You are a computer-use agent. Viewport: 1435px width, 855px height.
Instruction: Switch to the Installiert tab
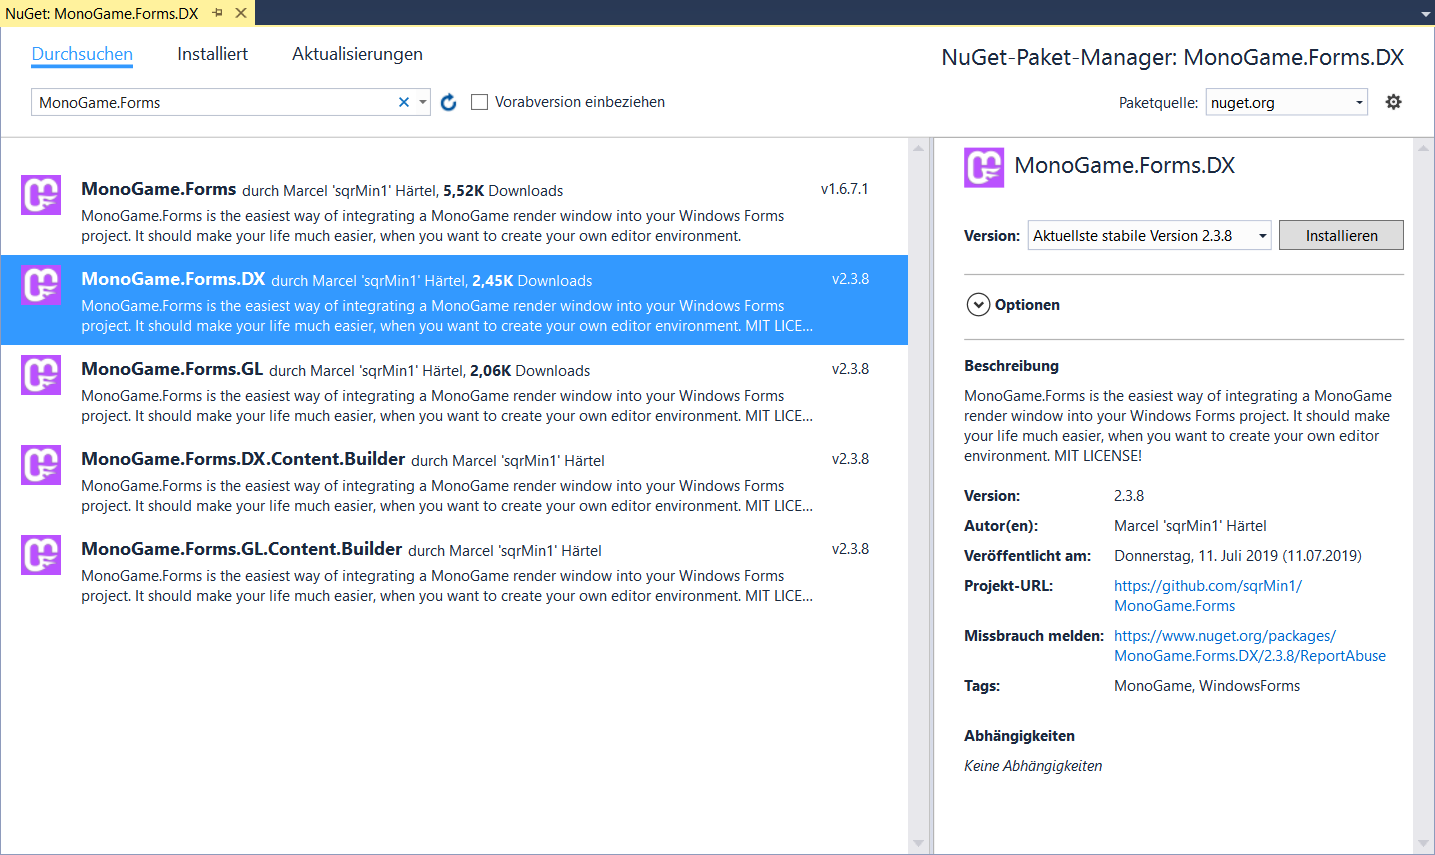click(x=212, y=54)
